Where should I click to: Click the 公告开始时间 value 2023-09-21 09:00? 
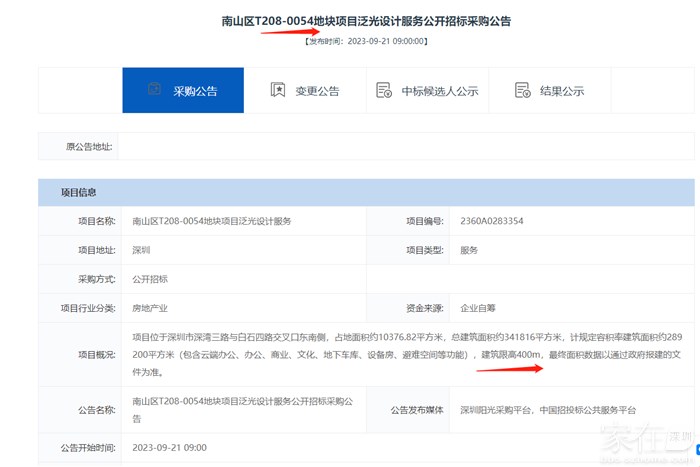(x=169, y=447)
